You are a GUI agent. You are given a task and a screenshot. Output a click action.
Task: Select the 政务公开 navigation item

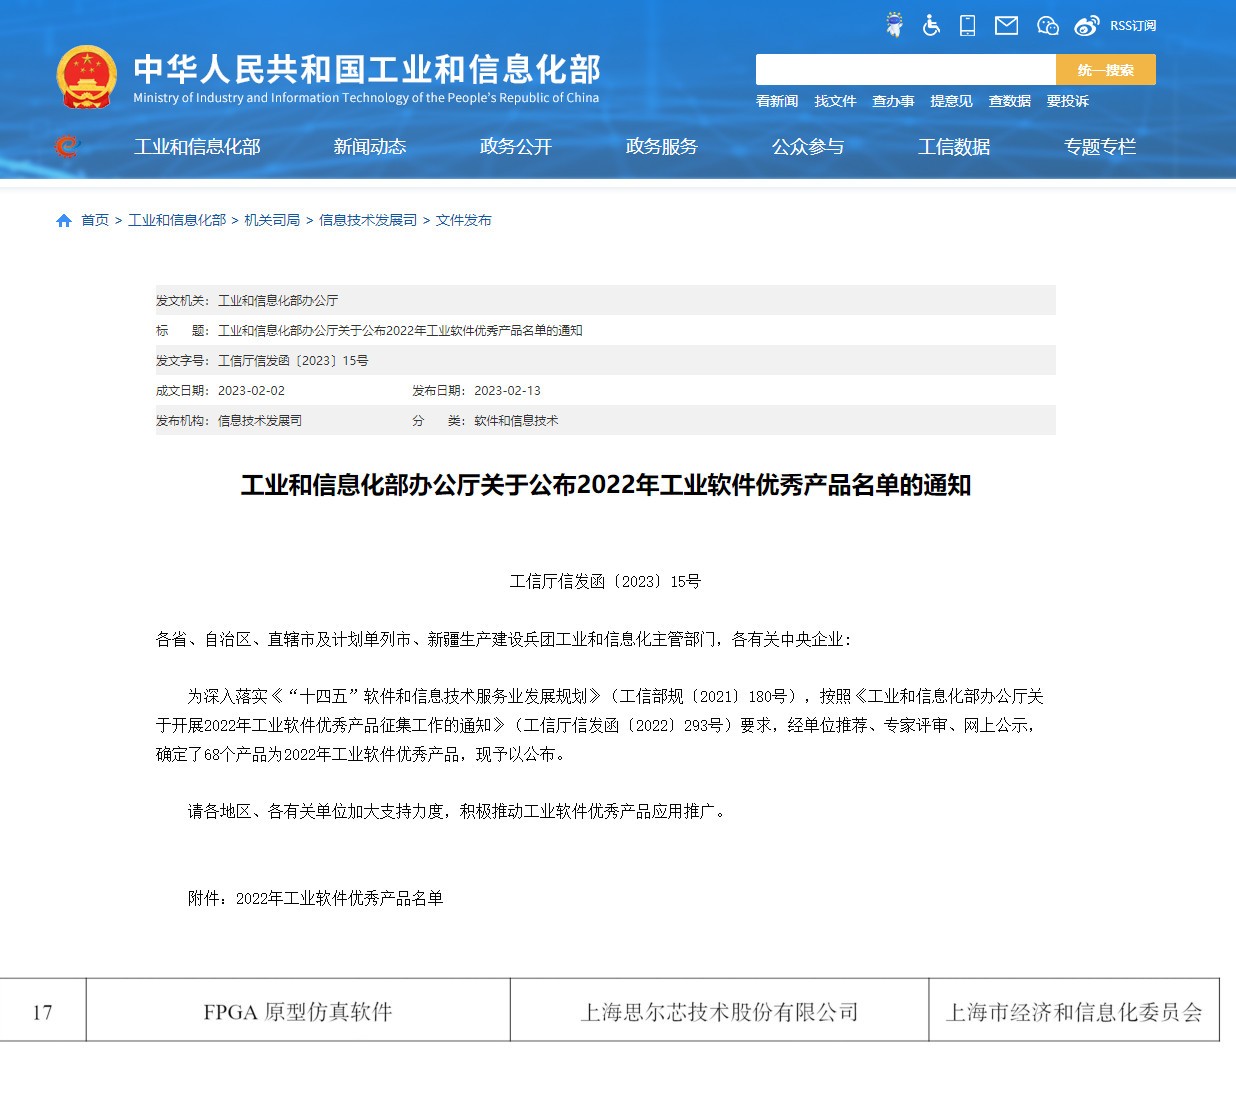pyautogui.click(x=515, y=147)
